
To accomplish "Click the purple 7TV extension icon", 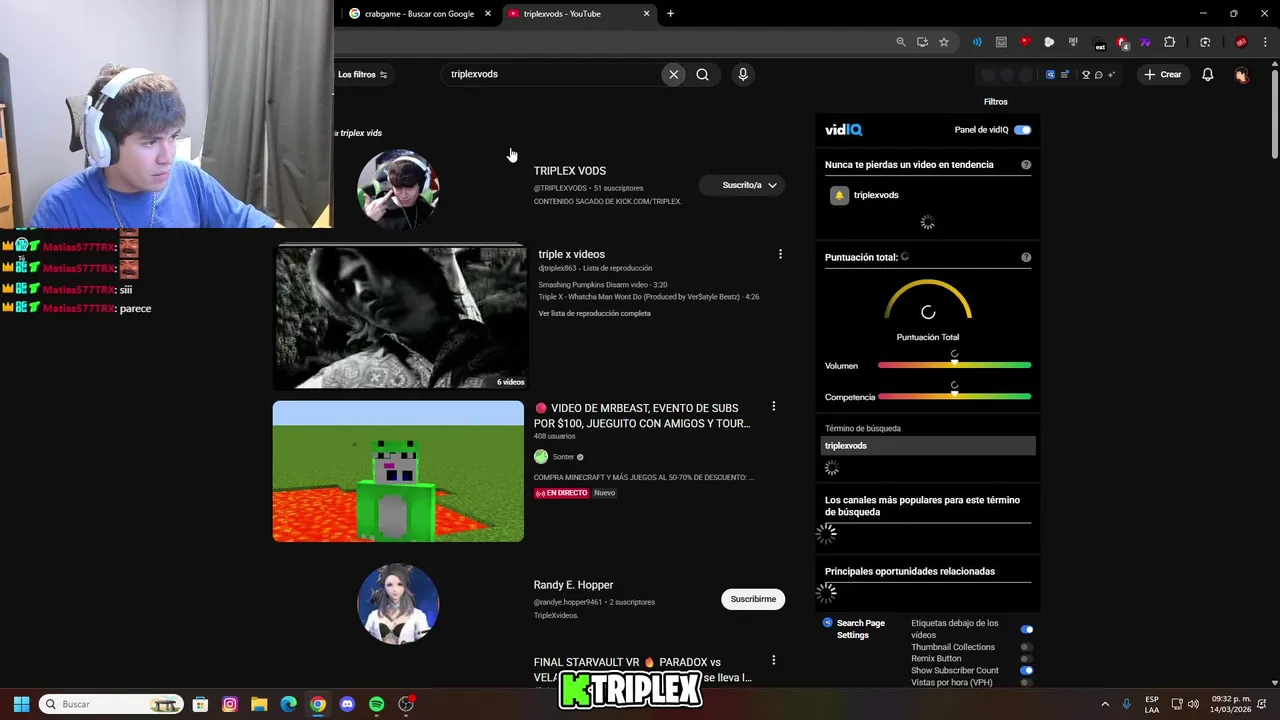I will click(x=1145, y=42).
